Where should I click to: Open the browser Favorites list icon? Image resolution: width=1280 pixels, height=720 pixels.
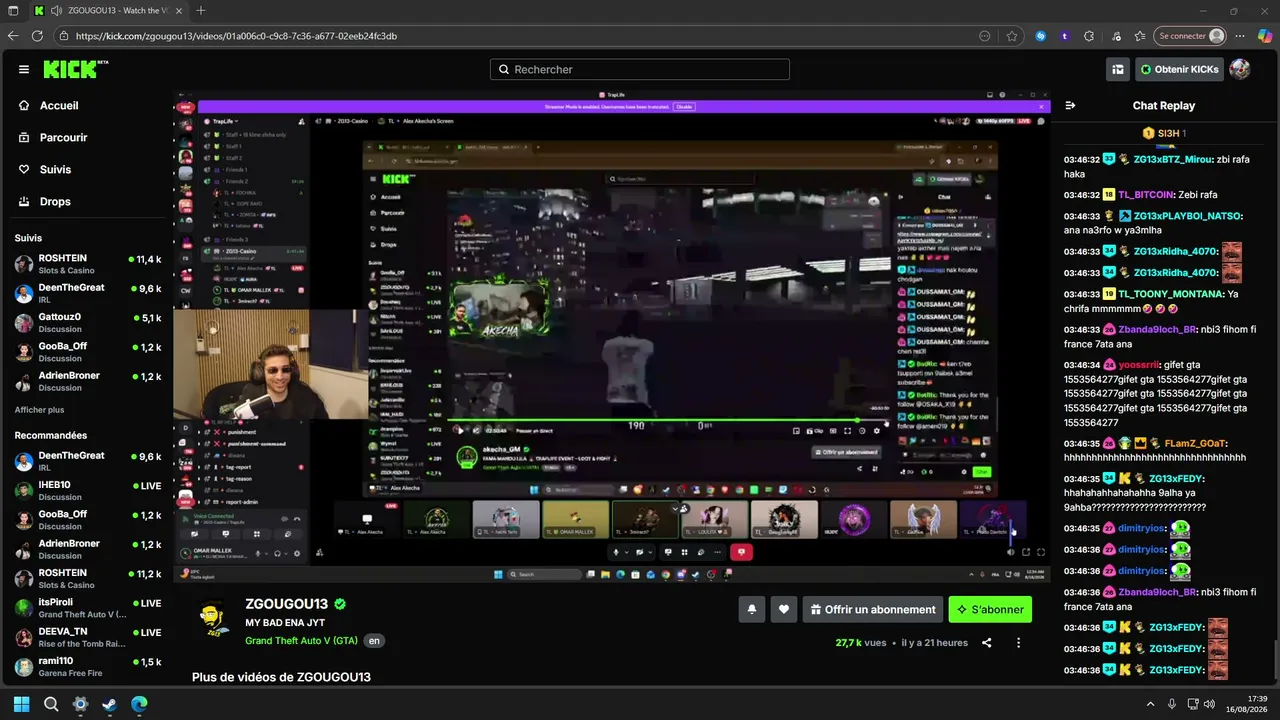[1140, 36]
